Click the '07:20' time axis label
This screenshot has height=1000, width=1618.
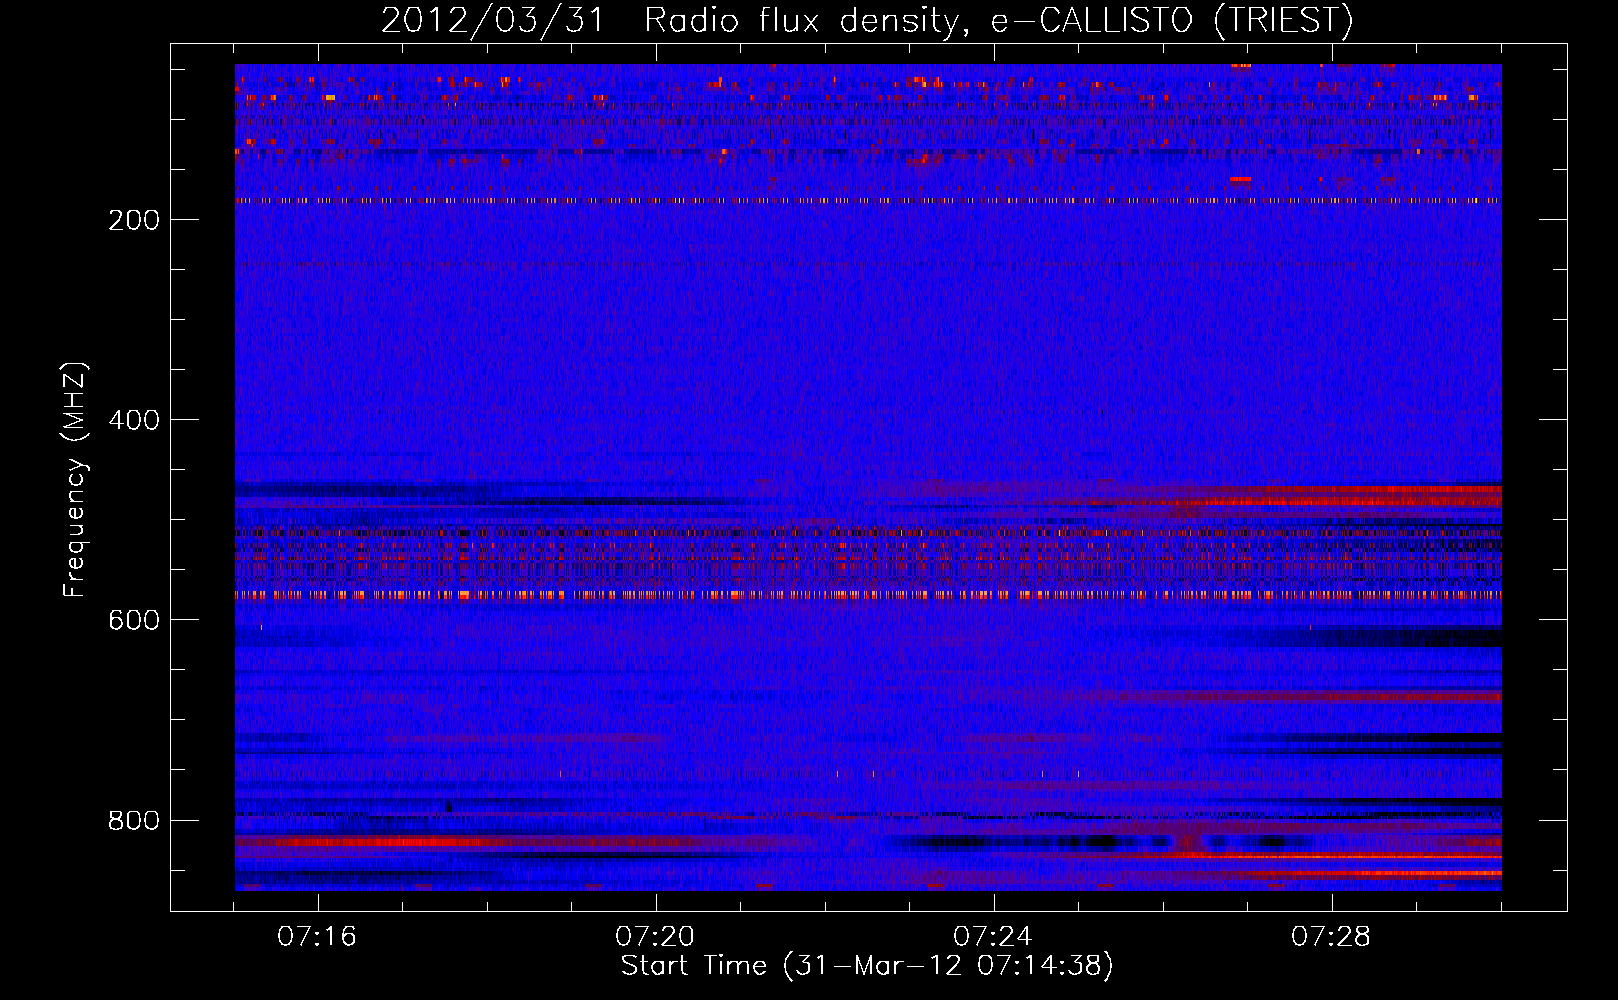[x=655, y=937]
